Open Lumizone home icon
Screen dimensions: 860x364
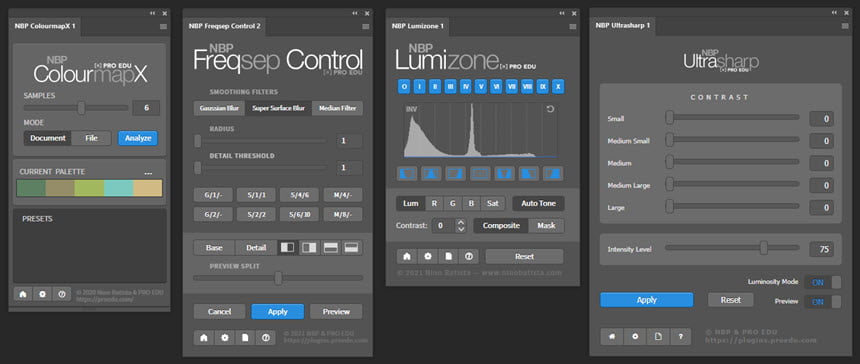tap(406, 256)
